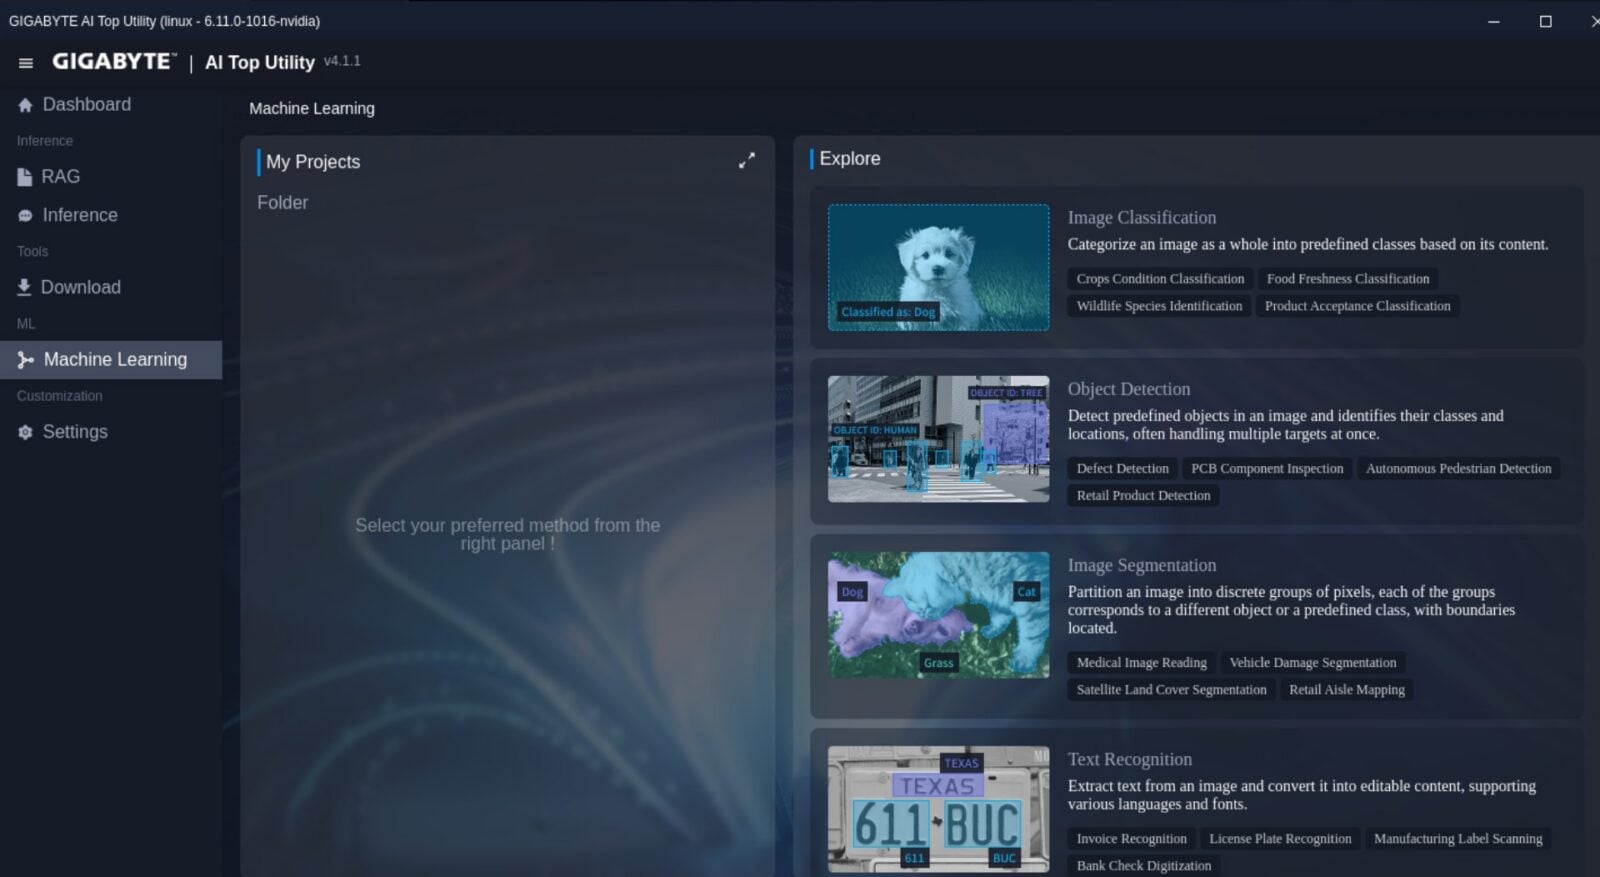Click the RAG document icon
1600x877 pixels.
click(x=25, y=177)
